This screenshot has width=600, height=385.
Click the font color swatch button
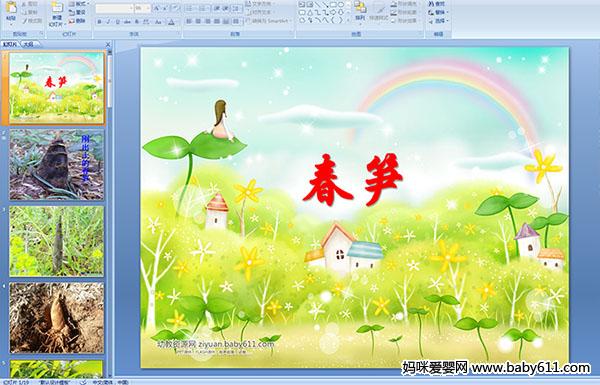[171, 22]
